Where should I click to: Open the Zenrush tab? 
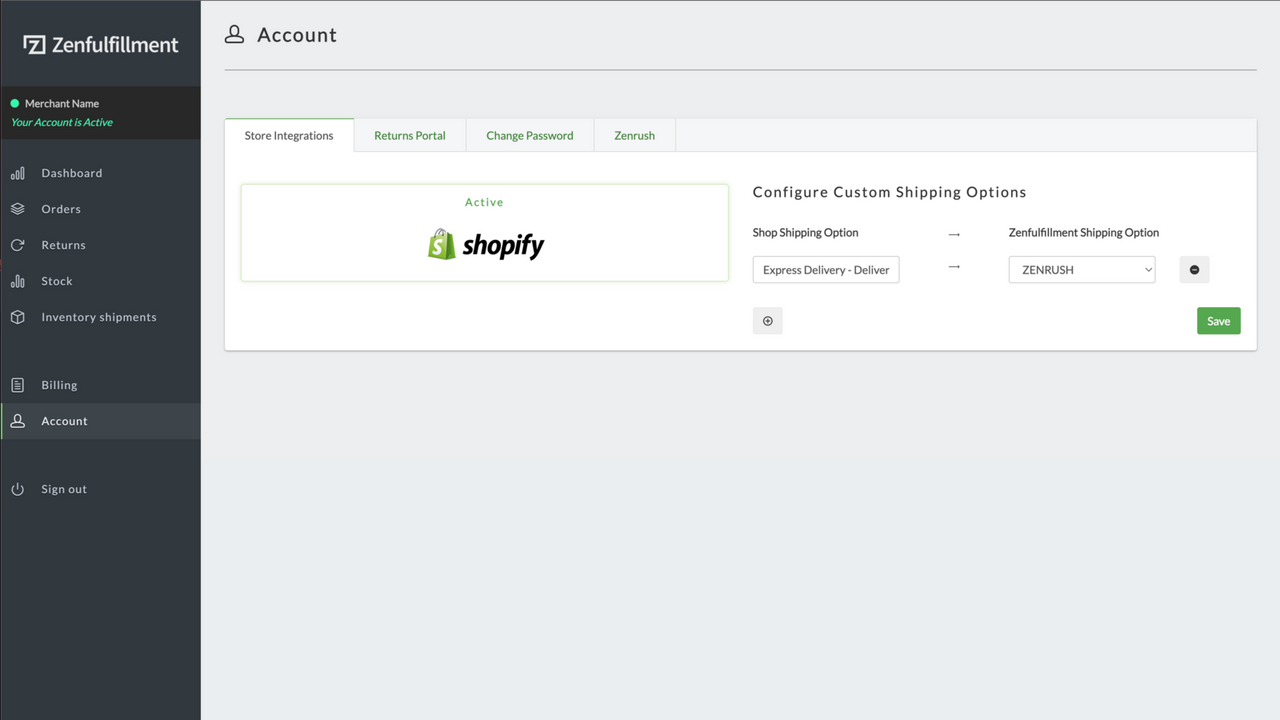635,136
